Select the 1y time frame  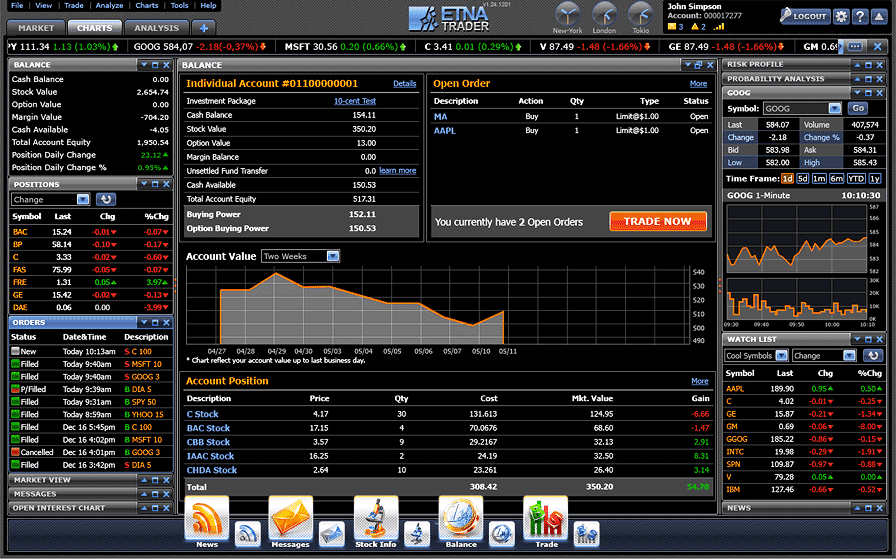pos(875,179)
